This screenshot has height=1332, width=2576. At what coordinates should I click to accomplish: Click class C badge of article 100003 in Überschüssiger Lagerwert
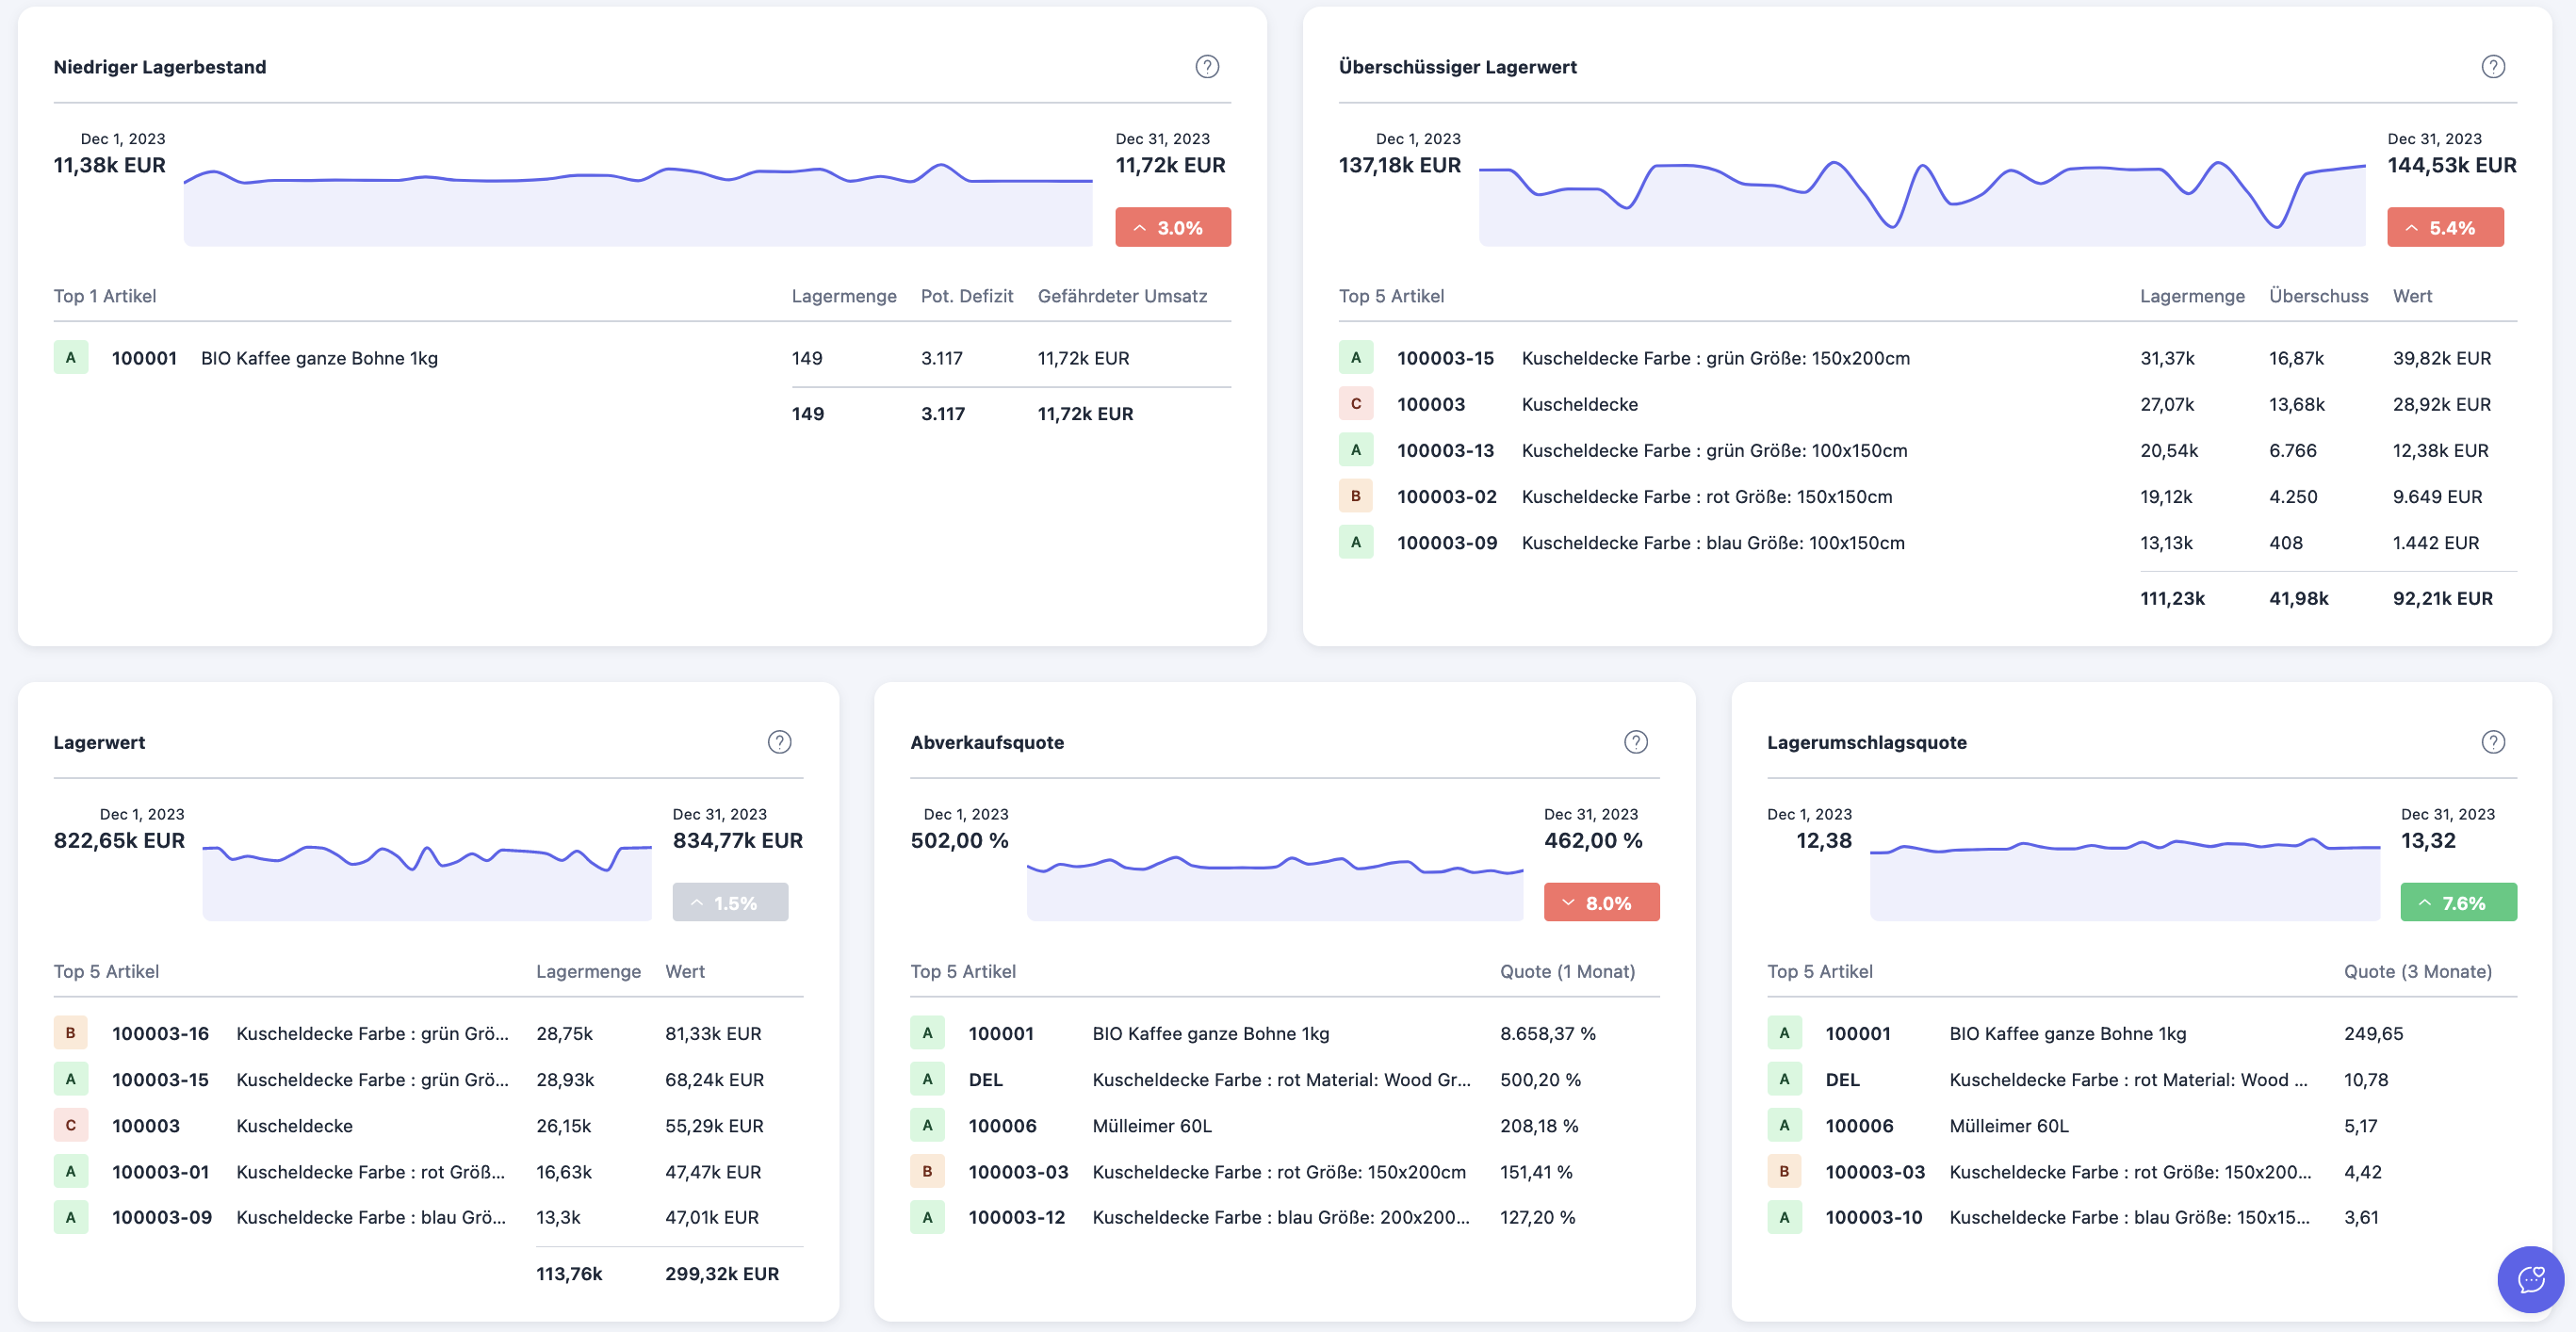tap(1355, 404)
